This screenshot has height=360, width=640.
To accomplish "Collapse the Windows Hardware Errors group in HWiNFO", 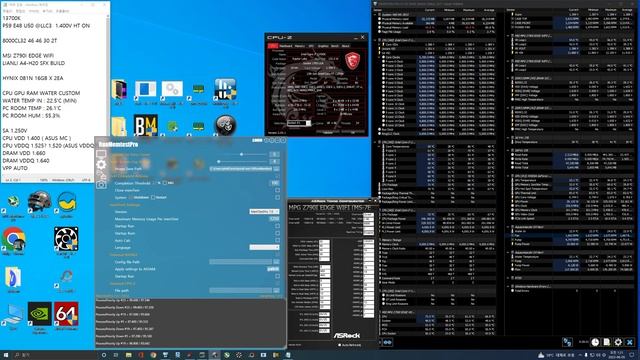I will (509, 287).
